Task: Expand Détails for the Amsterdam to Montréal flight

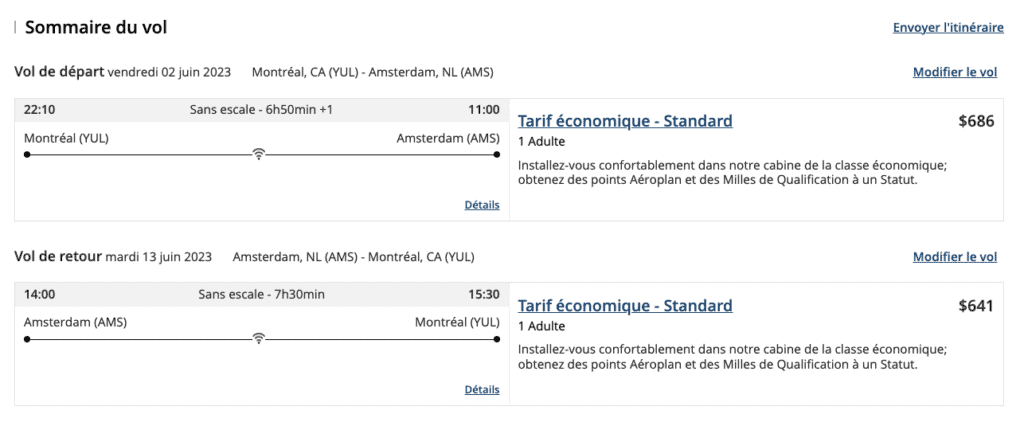Action: click(481, 389)
